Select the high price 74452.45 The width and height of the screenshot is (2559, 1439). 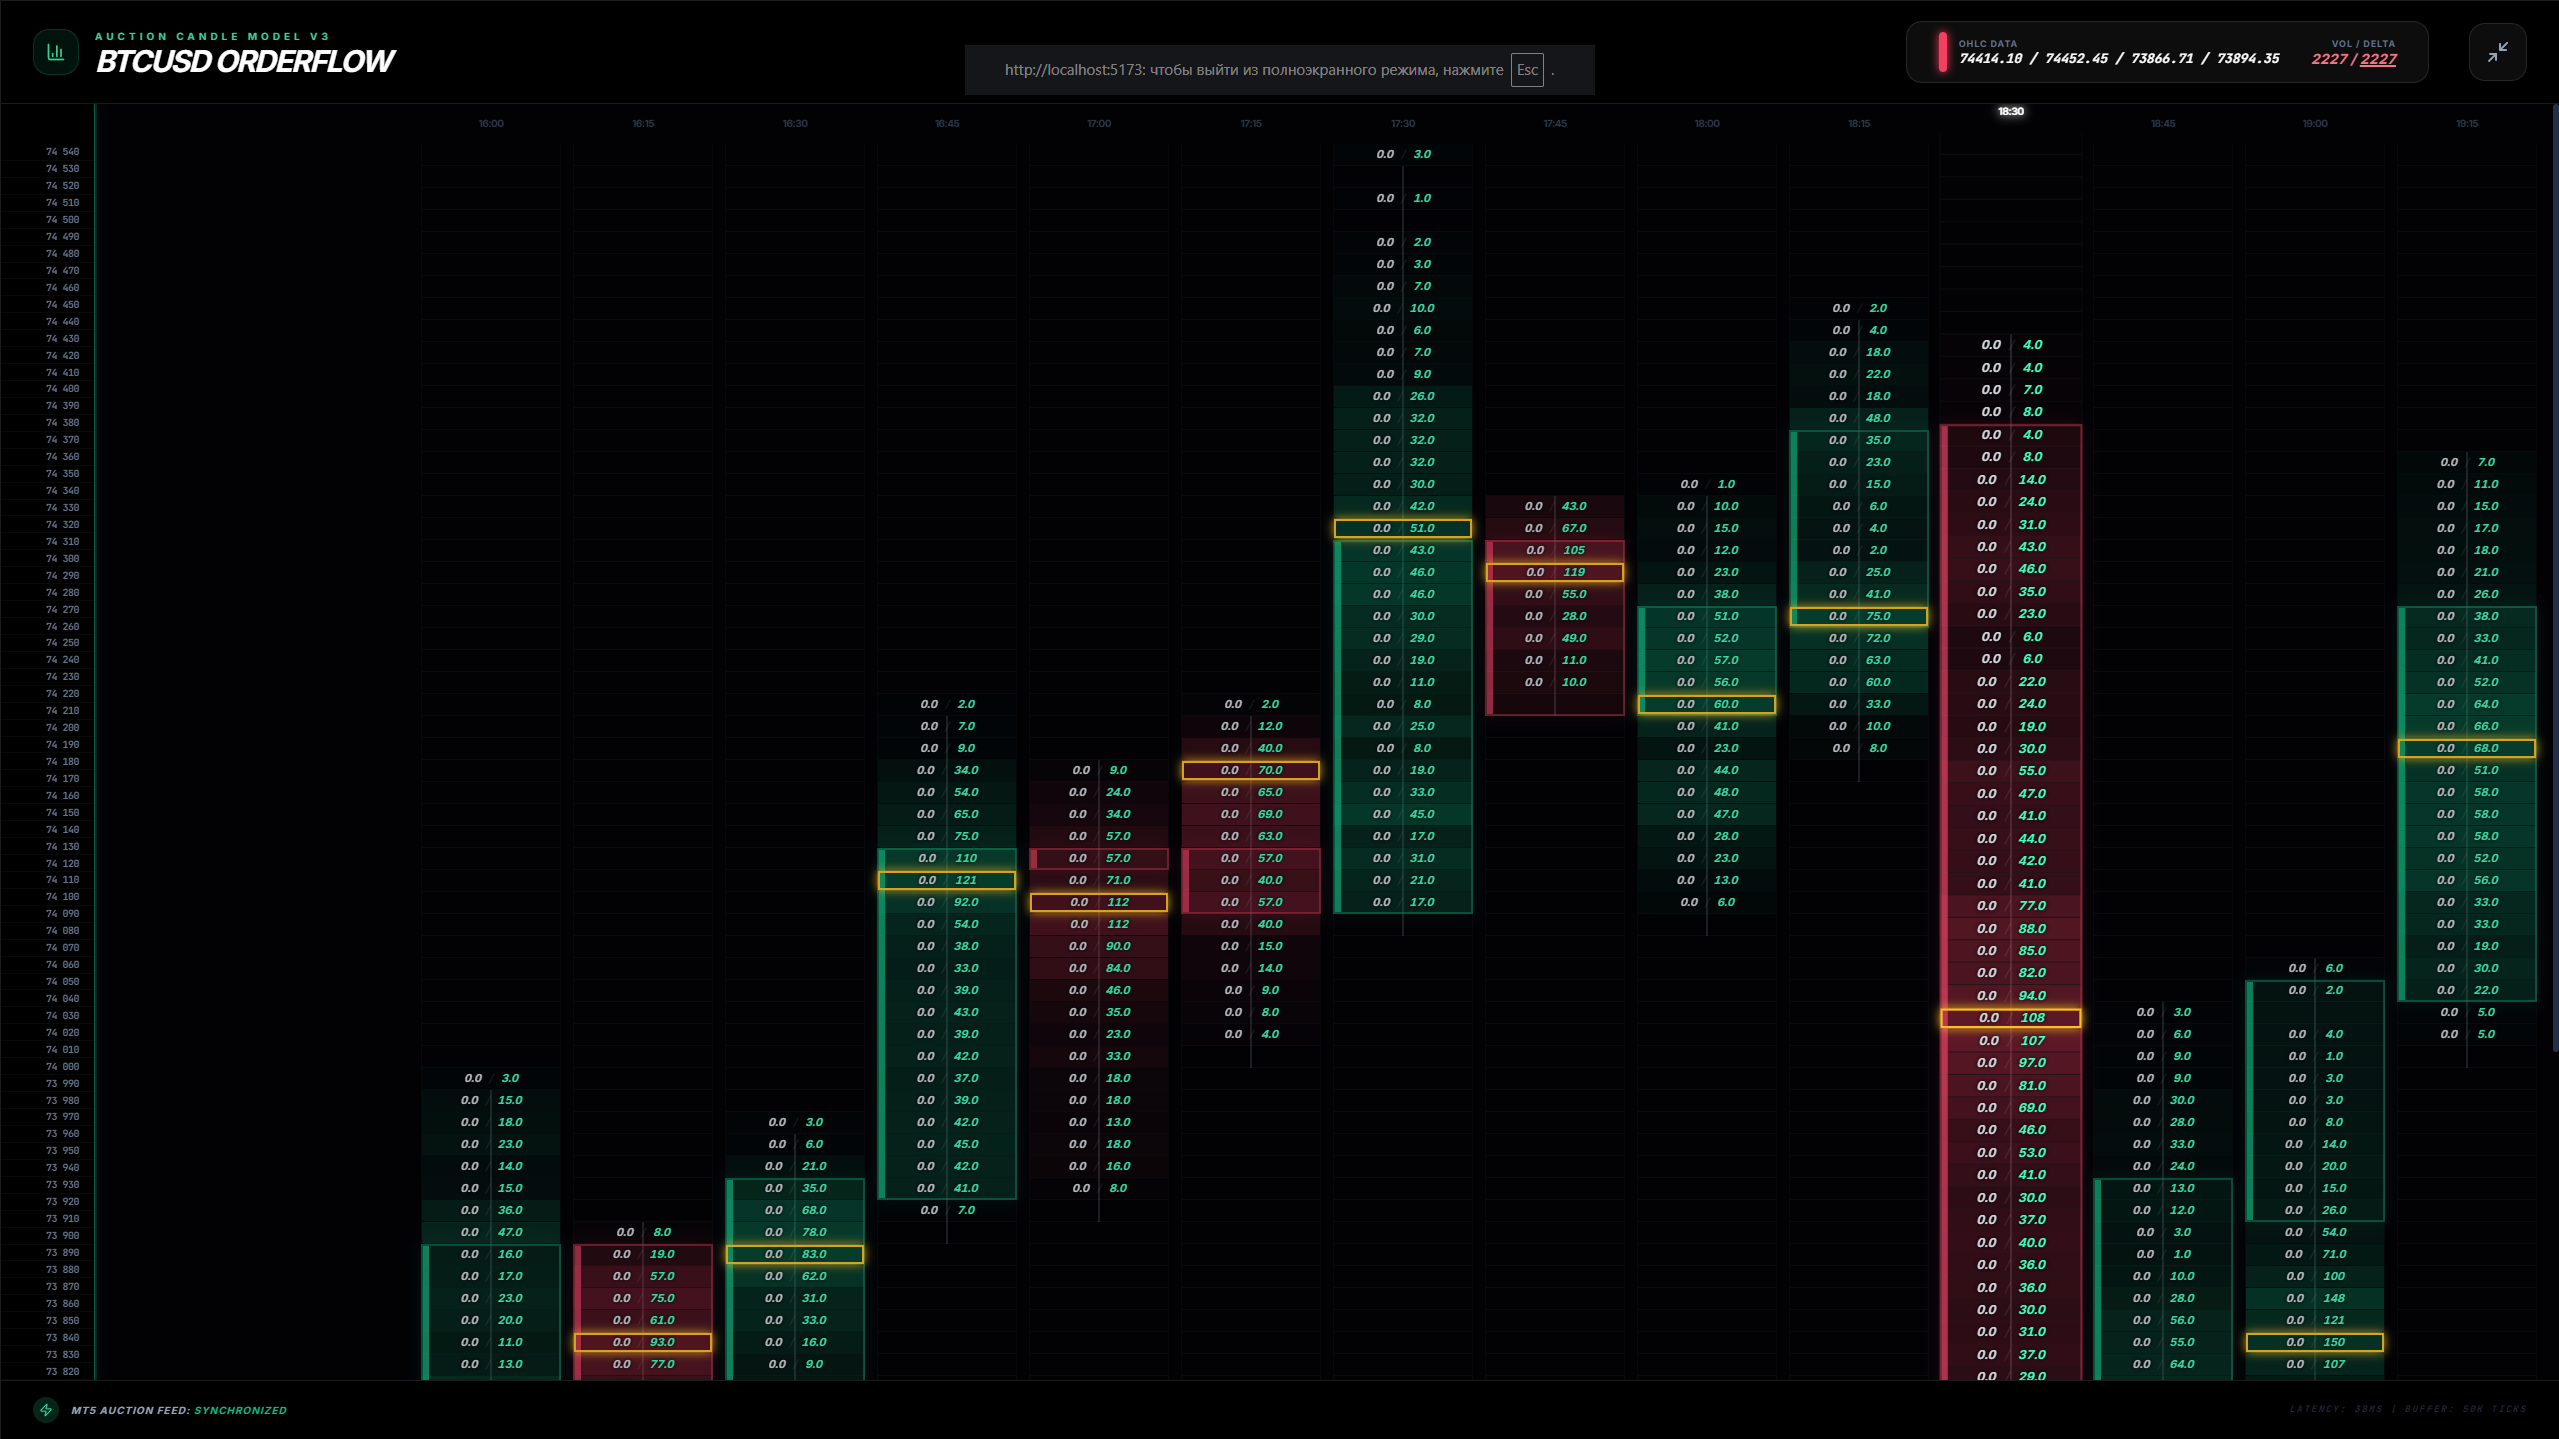2076,59
